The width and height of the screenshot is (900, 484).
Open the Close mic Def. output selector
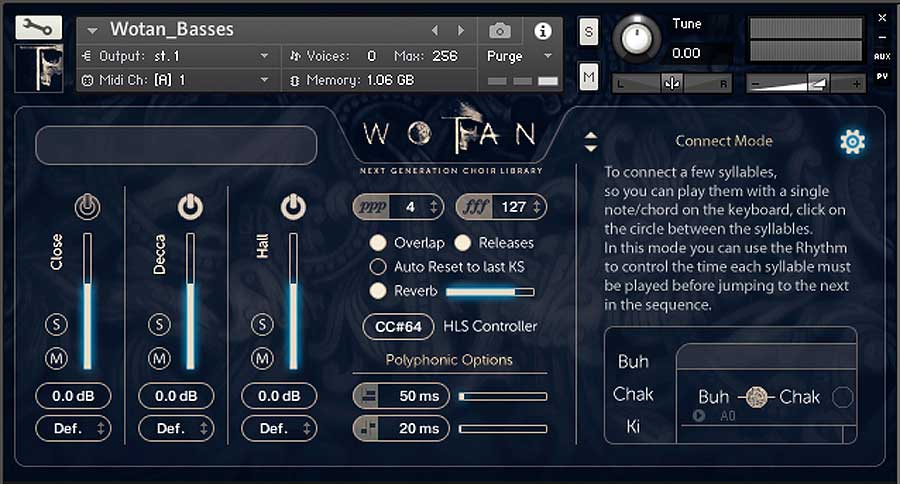click(73, 428)
